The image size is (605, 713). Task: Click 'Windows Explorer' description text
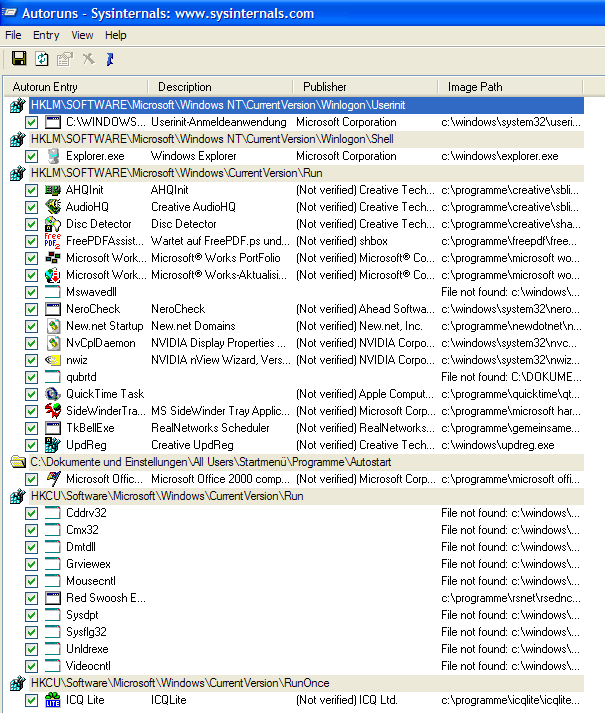[194, 156]
